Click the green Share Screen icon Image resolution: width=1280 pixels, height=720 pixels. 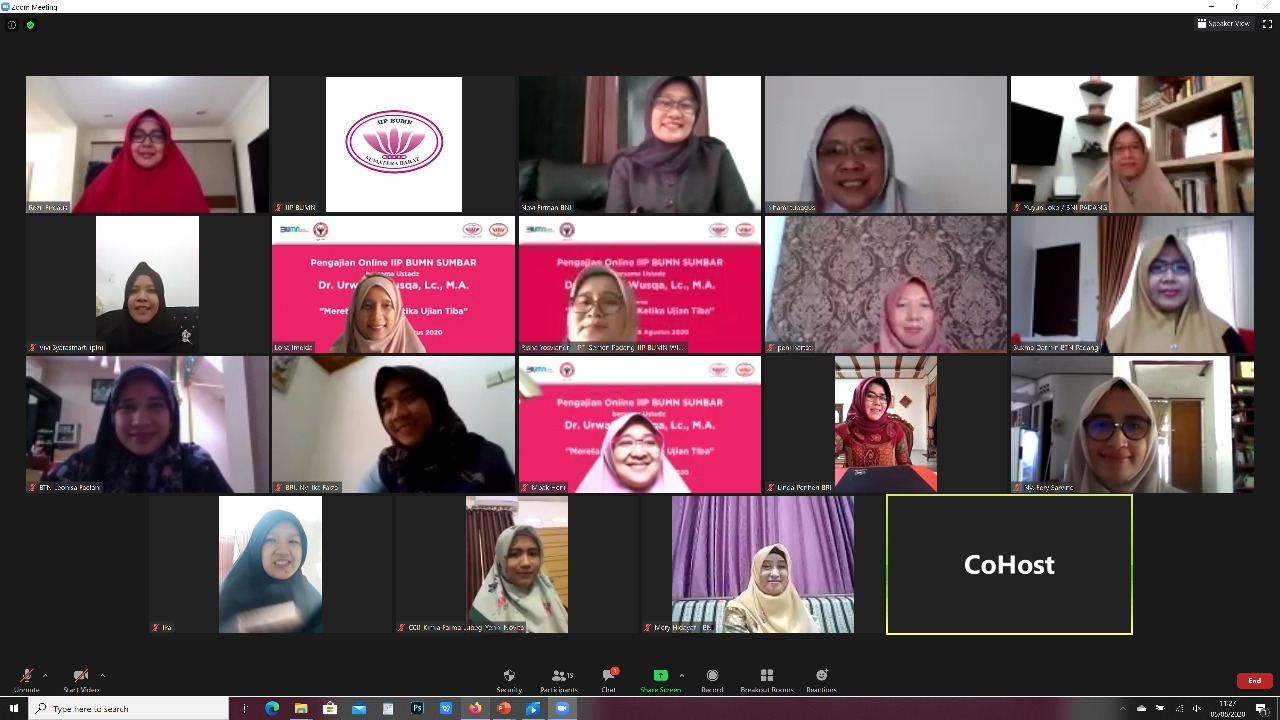(x=660, y=676)
